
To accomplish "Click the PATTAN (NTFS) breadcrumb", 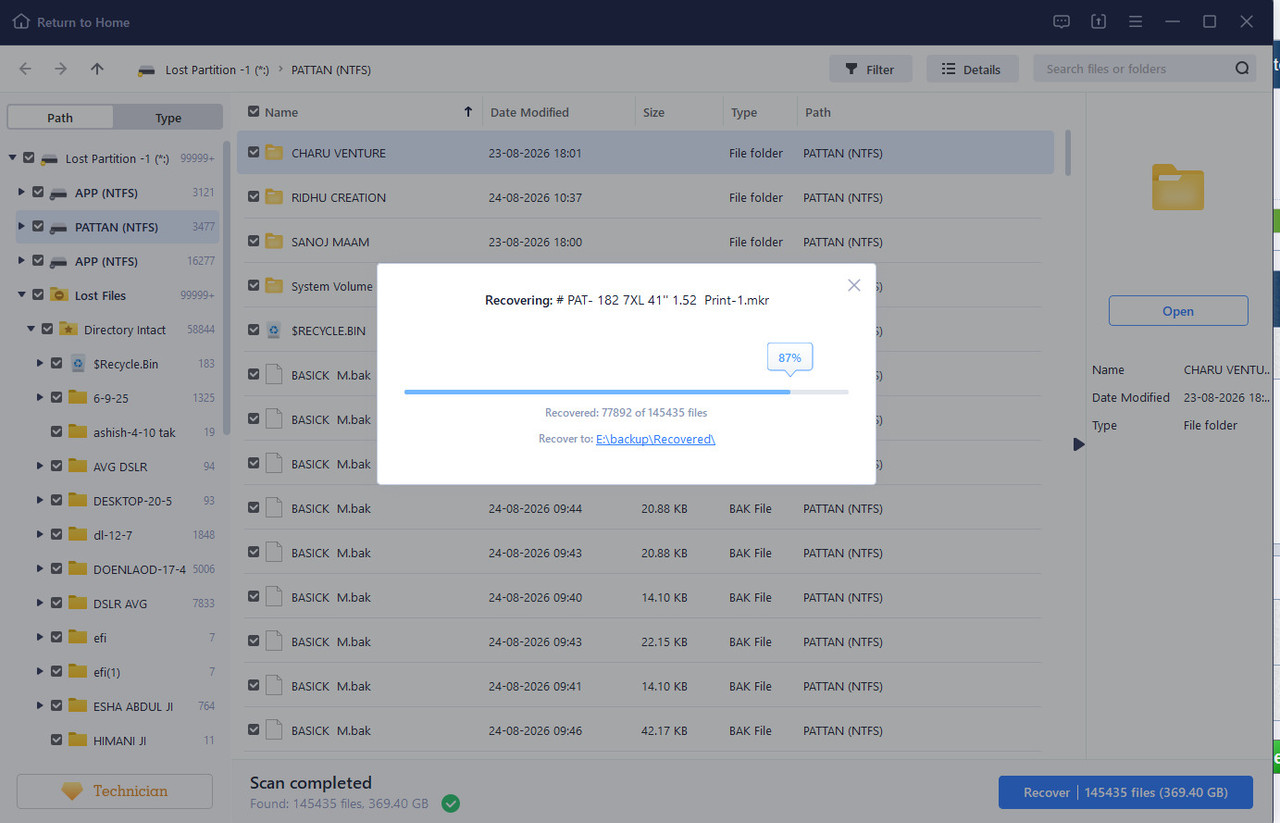I will [331, 70].
